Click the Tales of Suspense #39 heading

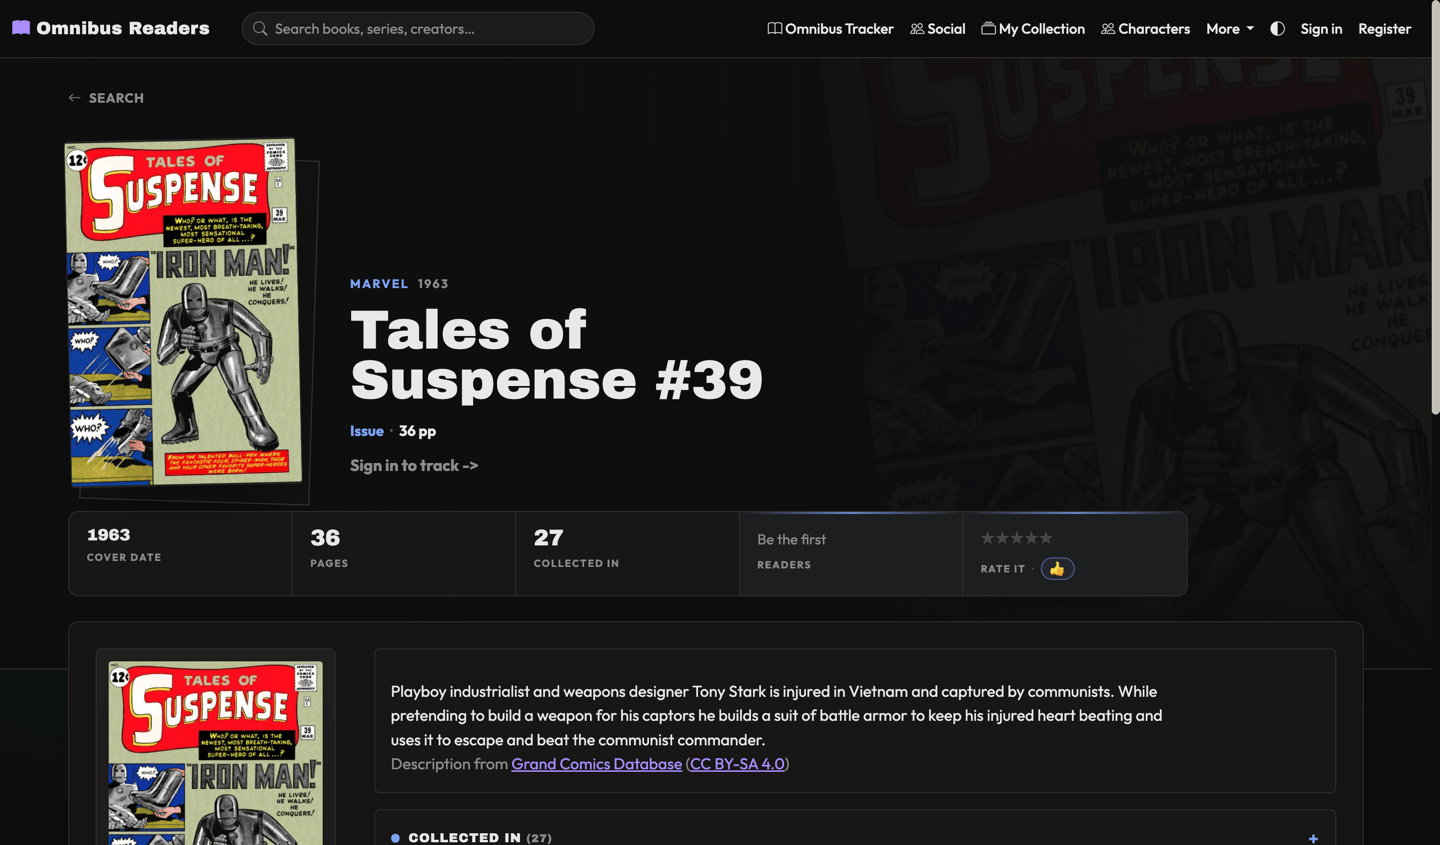[556, 355]
